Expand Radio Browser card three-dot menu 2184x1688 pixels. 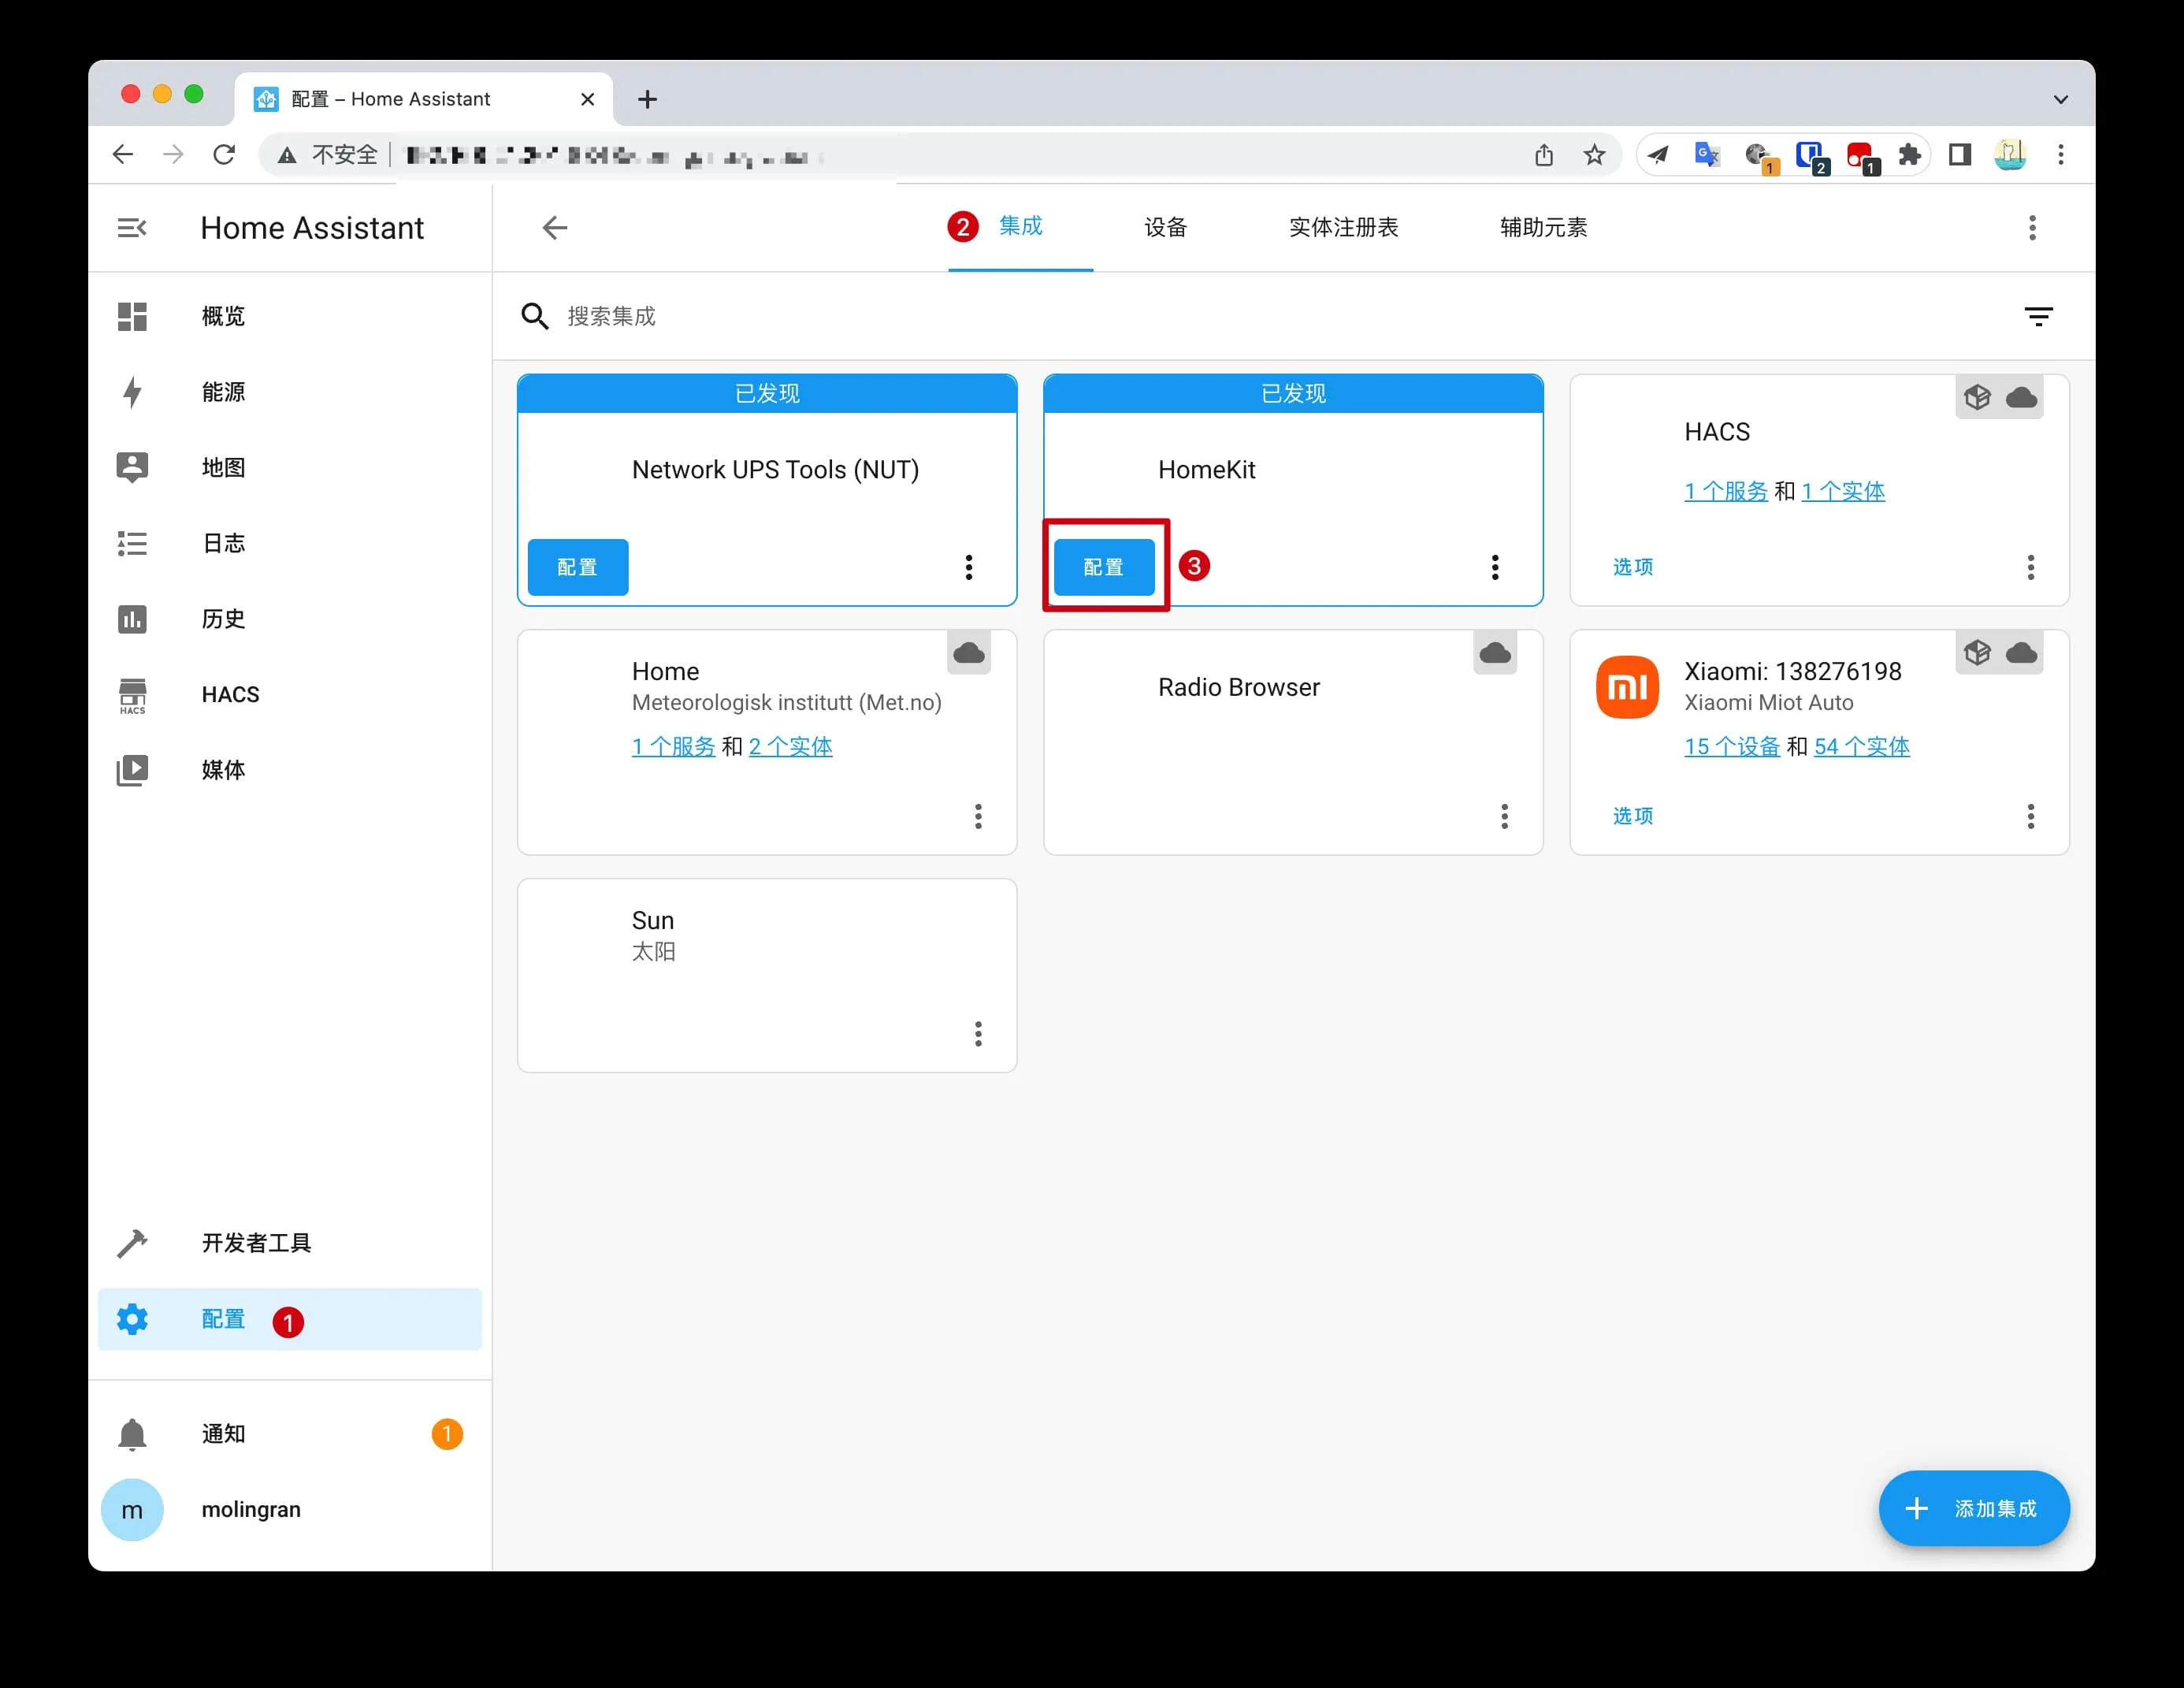pyautogui.click(x=1504, y=816)
